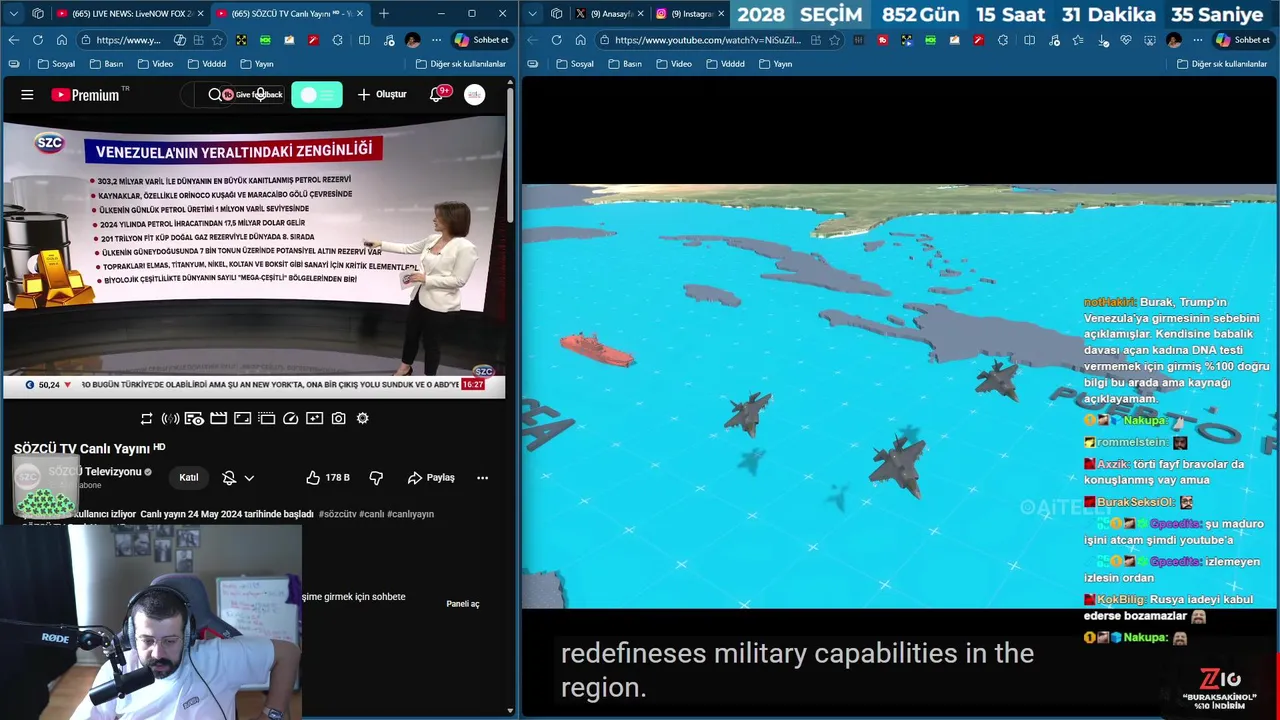Viewport: 1280px width, 720px height.
Task: Open YouTube guide hamburger menu in left window
Action: 27,95
